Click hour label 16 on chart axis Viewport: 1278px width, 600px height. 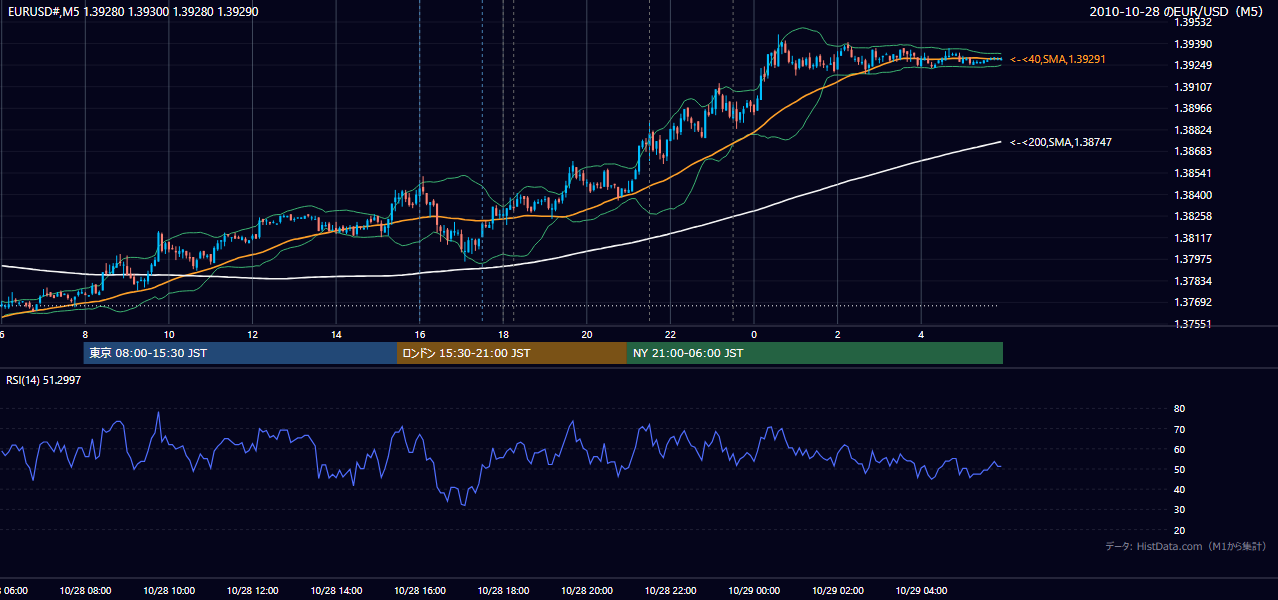click(420, 334)
